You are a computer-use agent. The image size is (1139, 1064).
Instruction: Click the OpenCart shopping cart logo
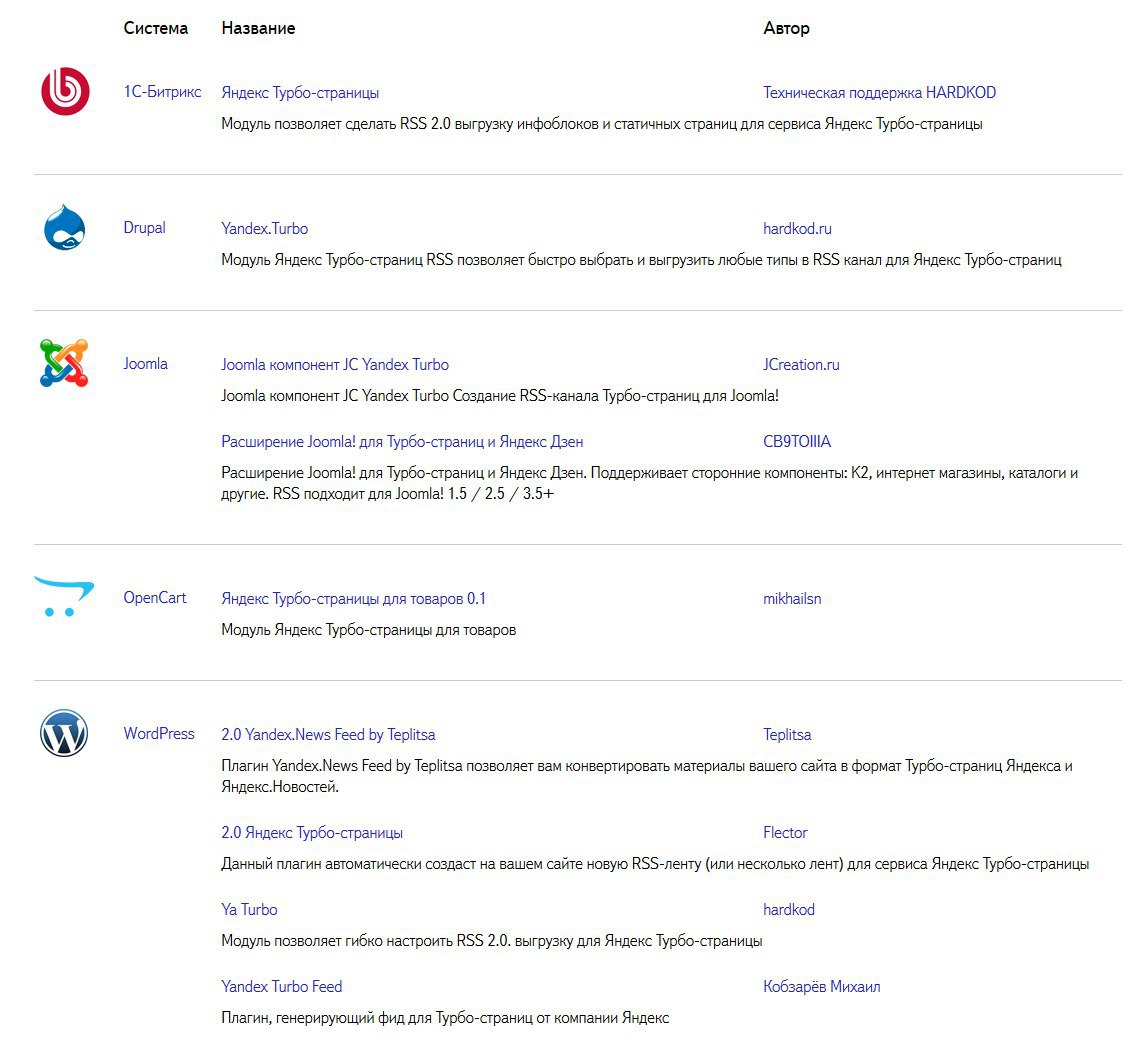[x=64, y=596]
